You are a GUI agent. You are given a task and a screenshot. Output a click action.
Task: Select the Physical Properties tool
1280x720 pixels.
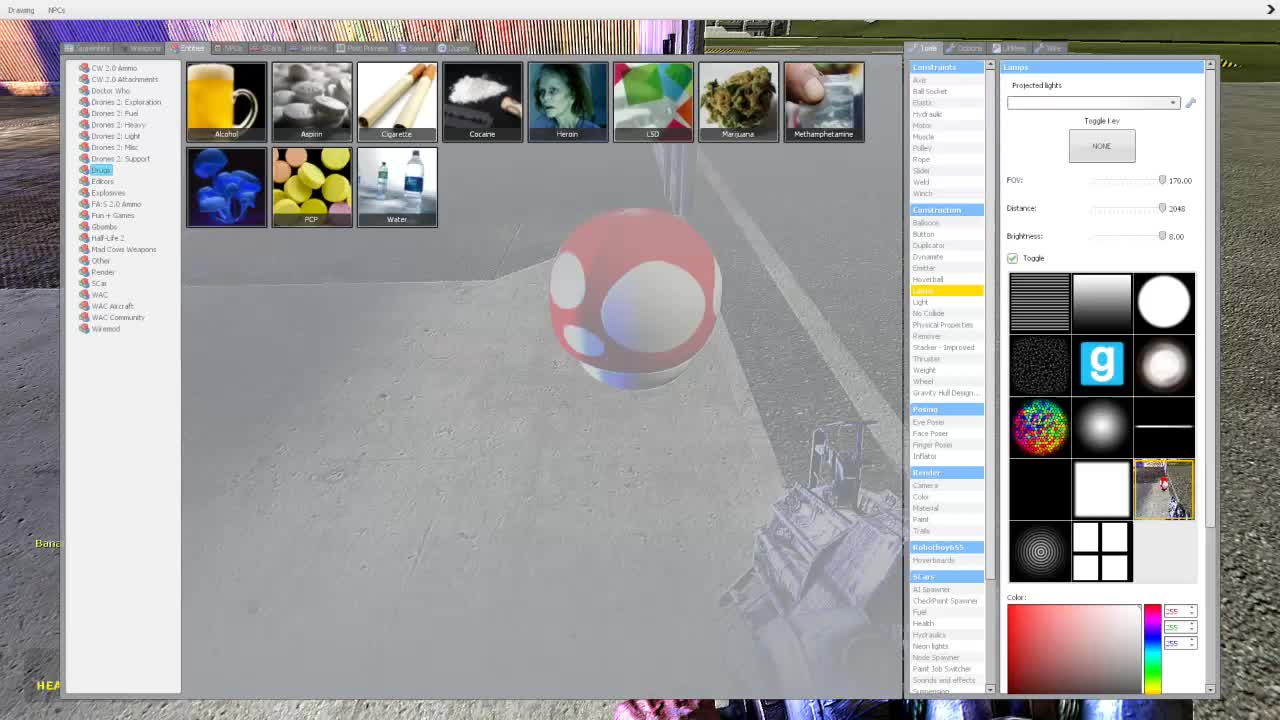942,325
